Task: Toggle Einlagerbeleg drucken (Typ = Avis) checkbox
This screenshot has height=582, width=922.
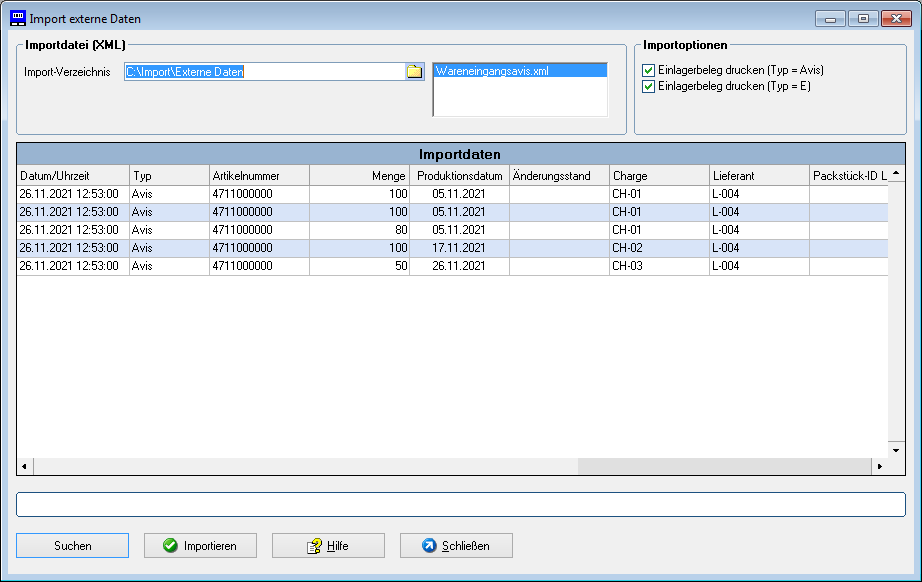Action: [648, 71]
